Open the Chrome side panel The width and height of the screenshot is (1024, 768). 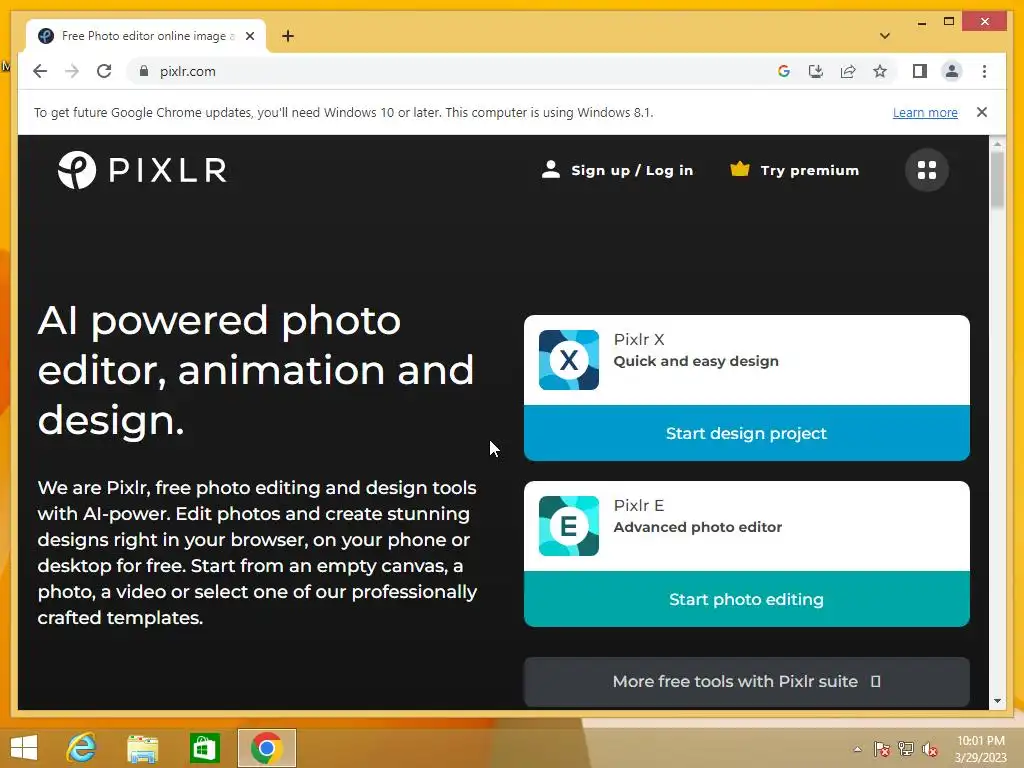(x=920, y=71)
